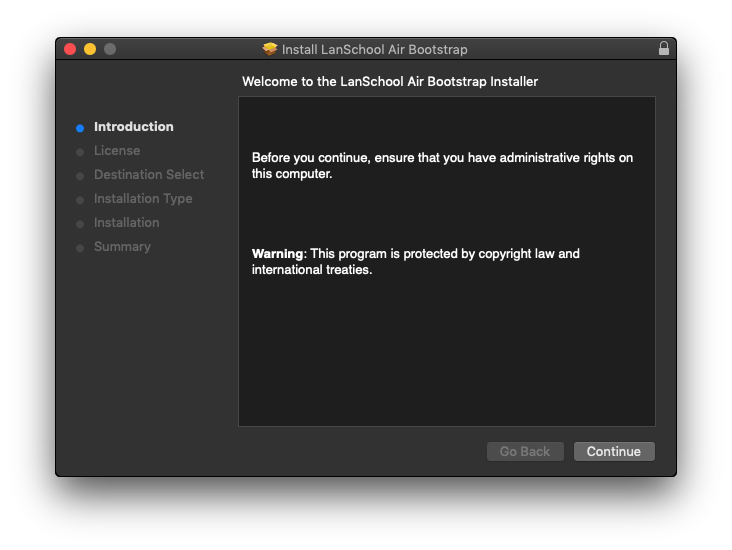Select the Installation Type step
This screenshot has height=550, width=732.
(x=143, y=198)
